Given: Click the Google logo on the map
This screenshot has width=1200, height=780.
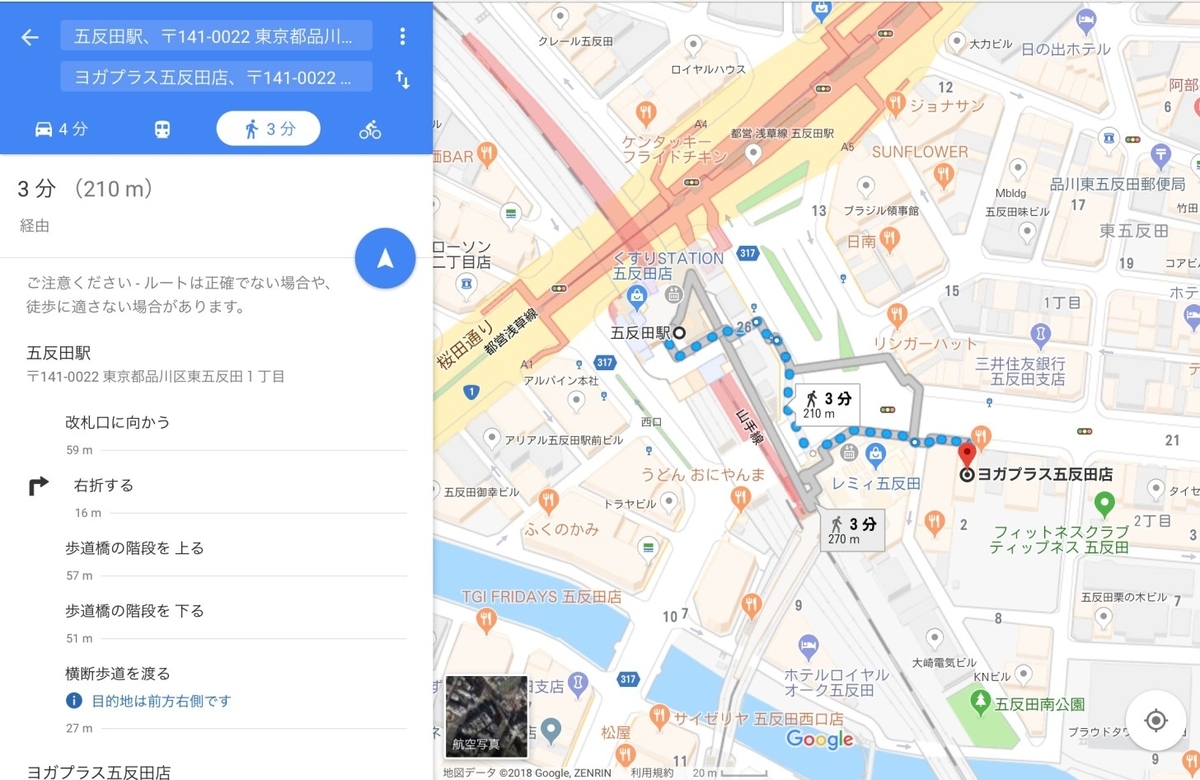Looking at the screenshot, I should pos(819,739).
